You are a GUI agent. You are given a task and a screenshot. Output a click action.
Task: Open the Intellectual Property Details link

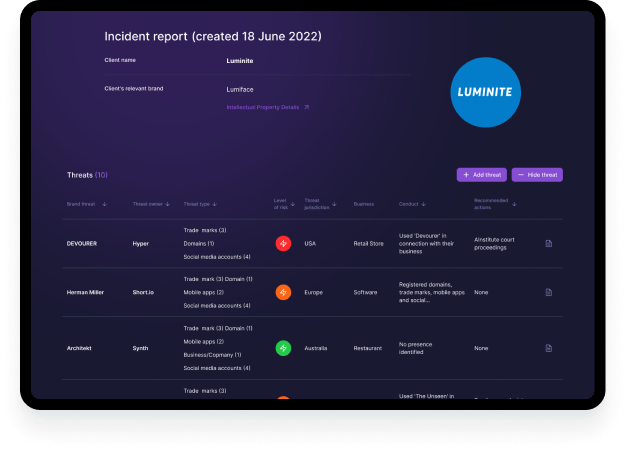coord(263,107)
